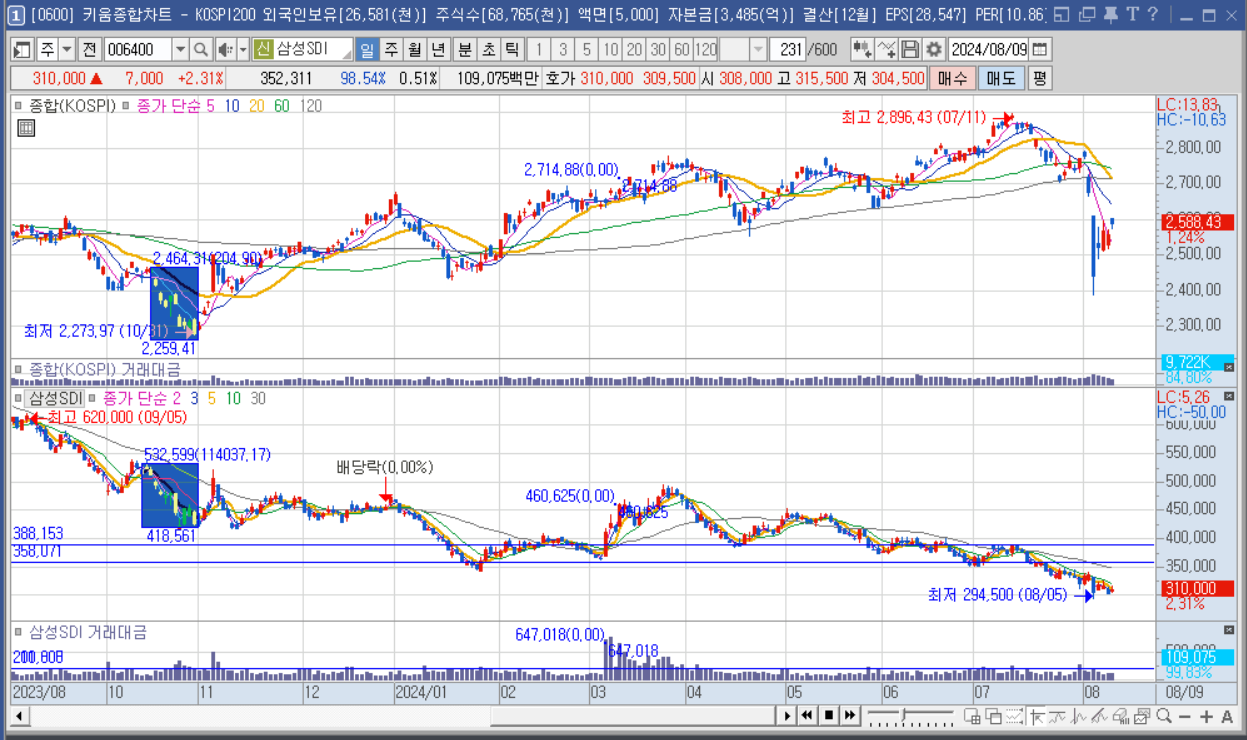
Task: Select the 일 daily period tab
Action: tap(366, 50)
